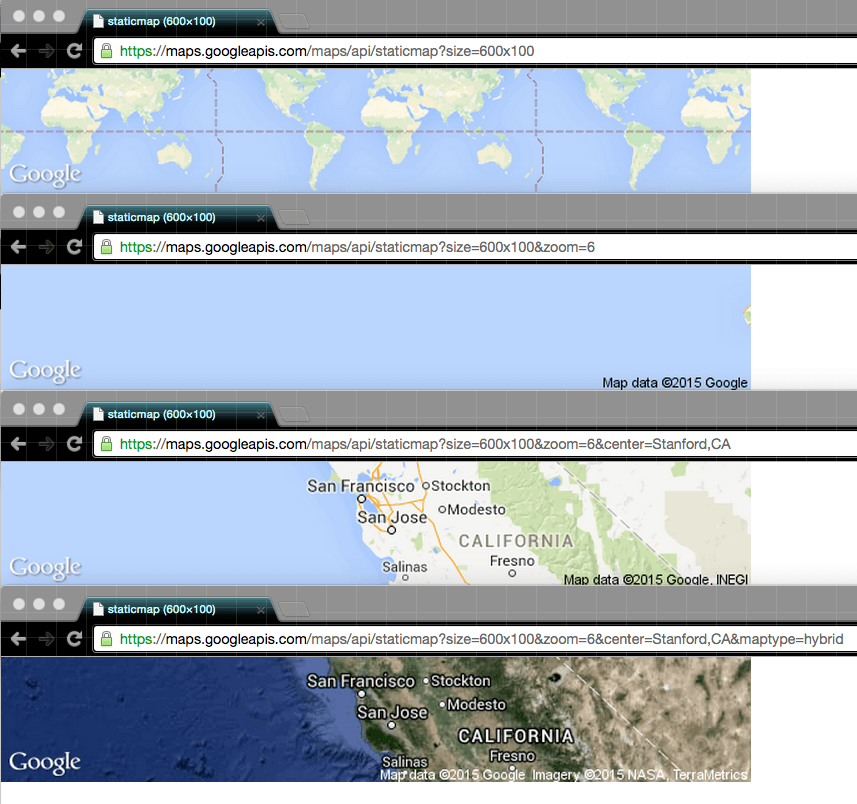Click the back arrow in the zoom=6-only browser window
The width and height of the screenshot is (857, 804).
click(x=18, y=247)
